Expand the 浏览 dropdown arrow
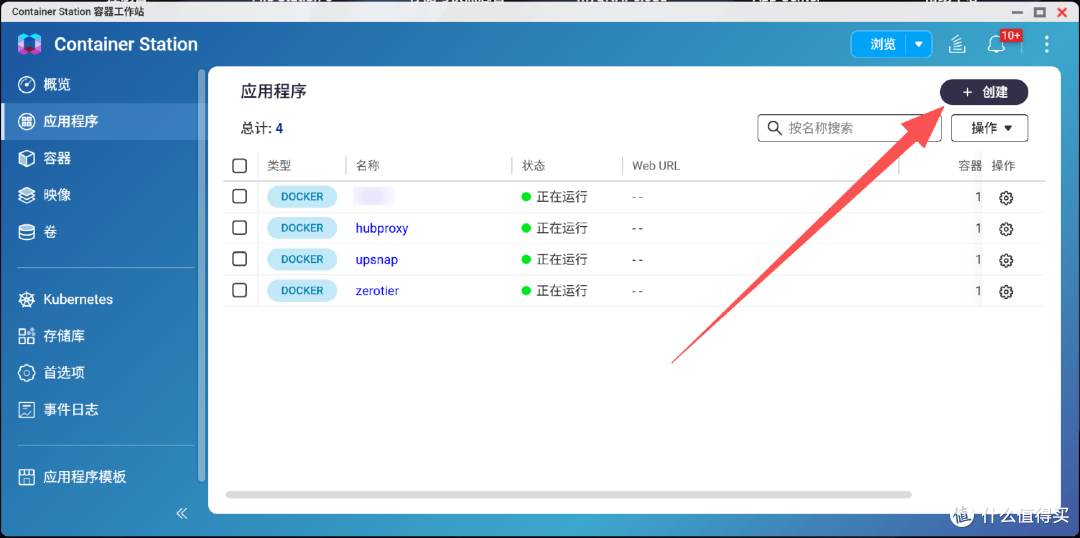 [919, 45]
